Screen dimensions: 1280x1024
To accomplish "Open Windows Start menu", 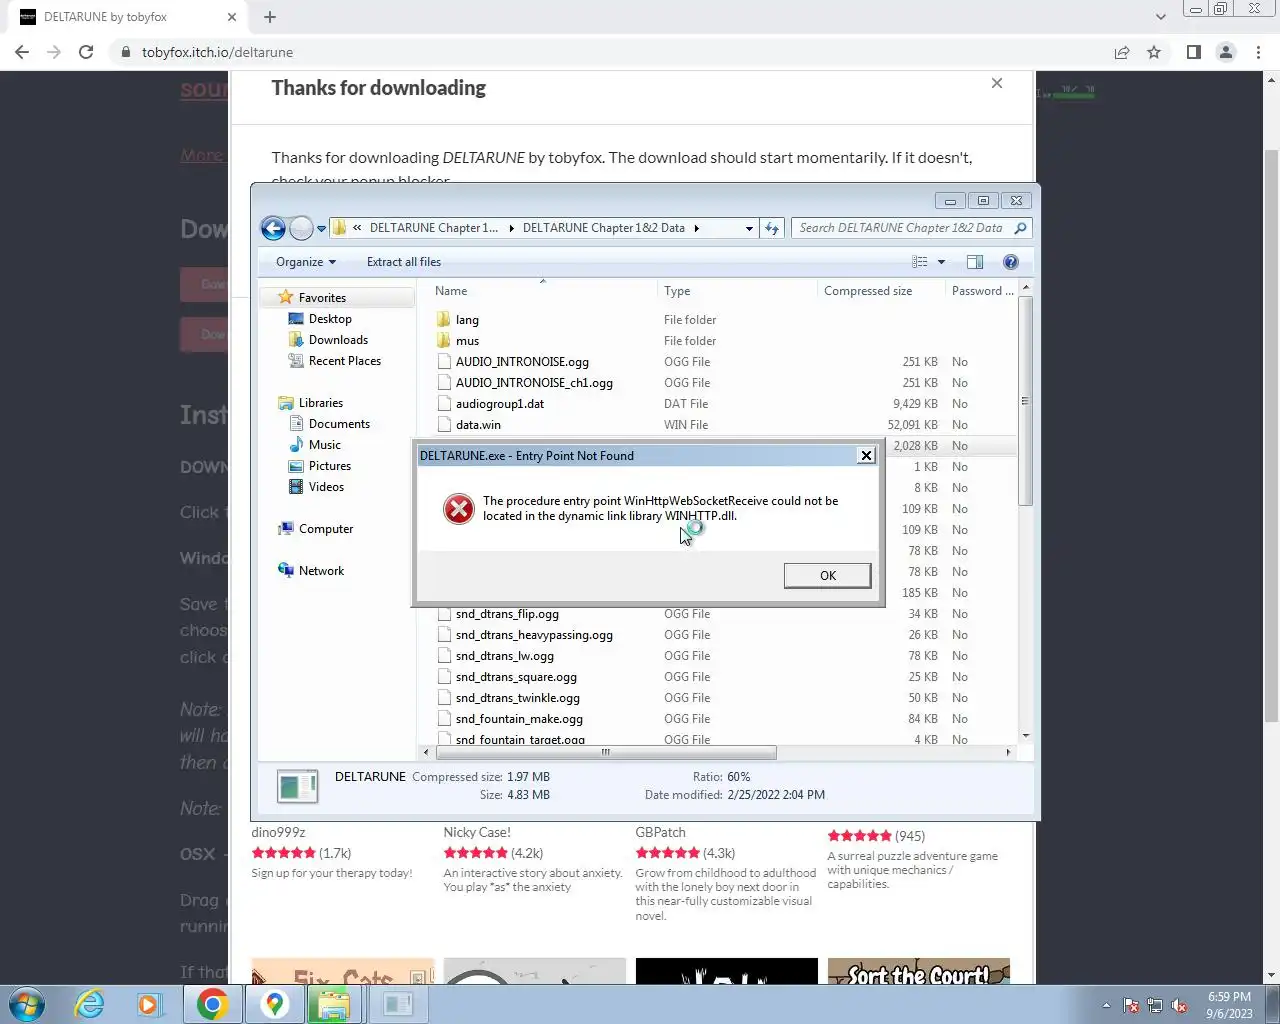I will 27,1004.
